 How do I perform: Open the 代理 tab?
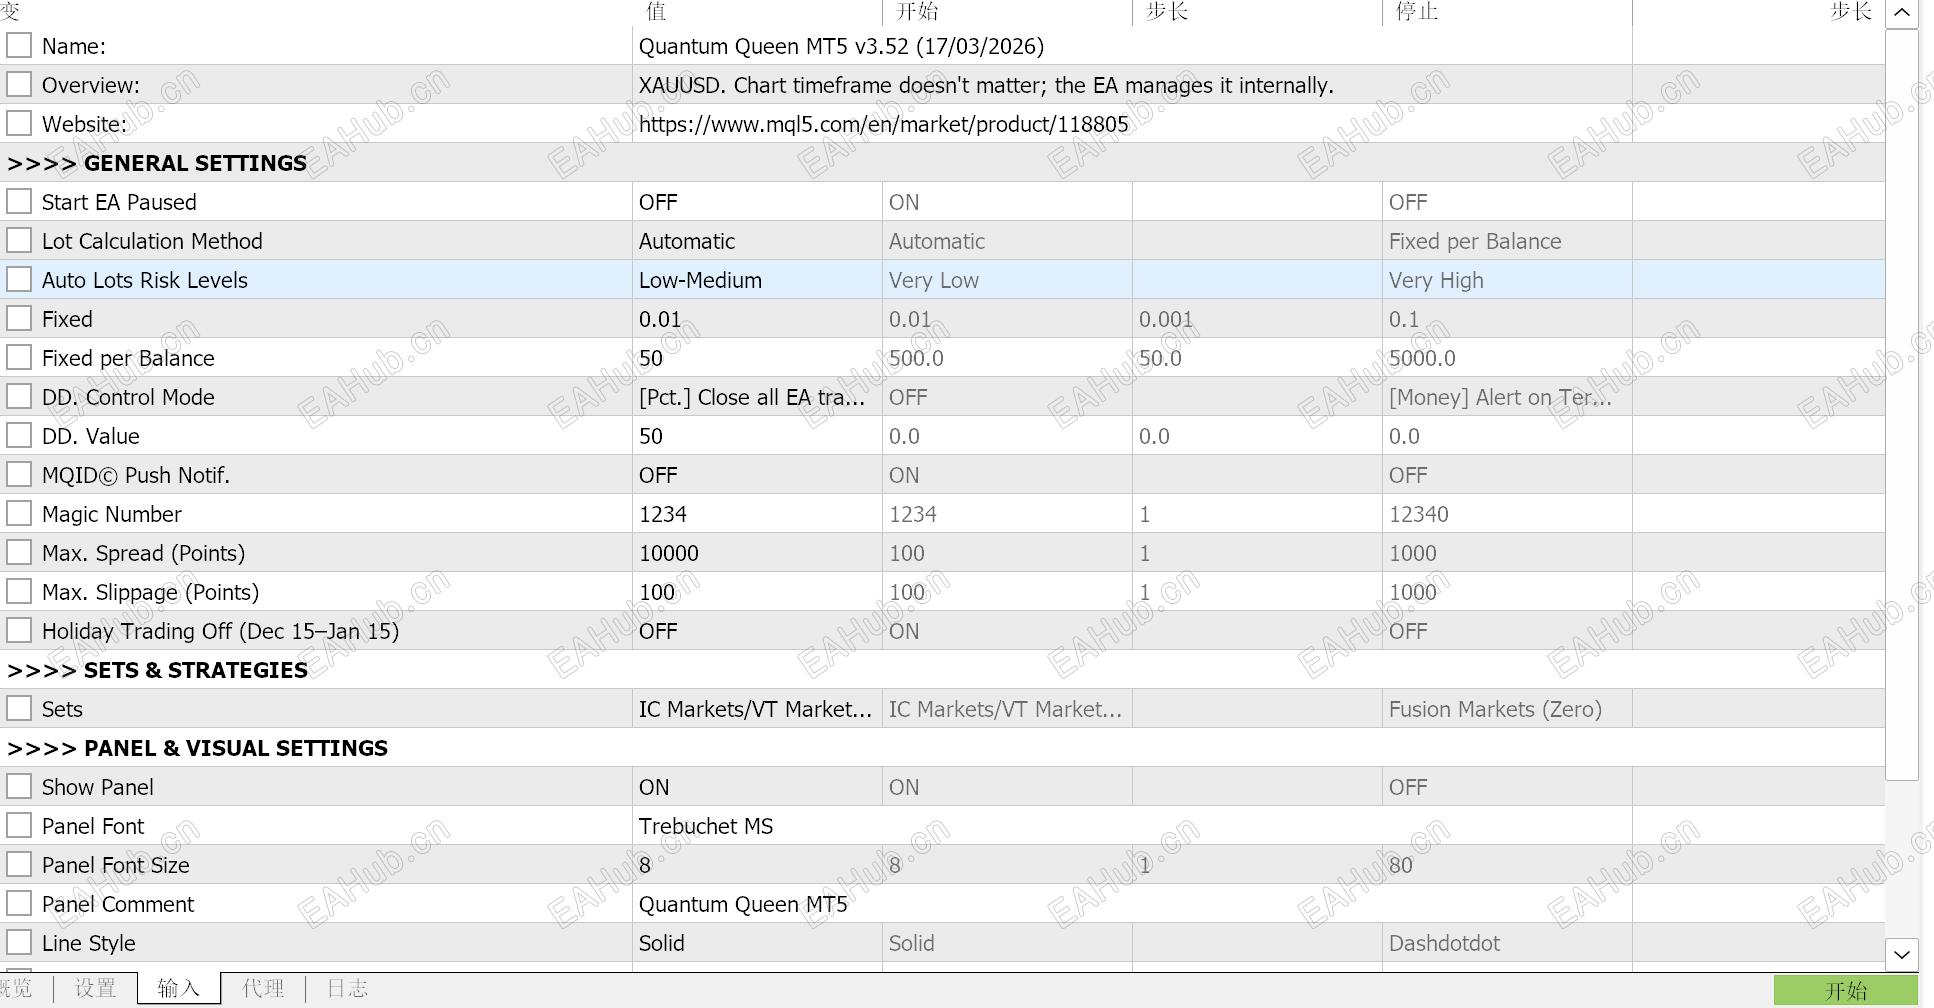tap(263, 989)
